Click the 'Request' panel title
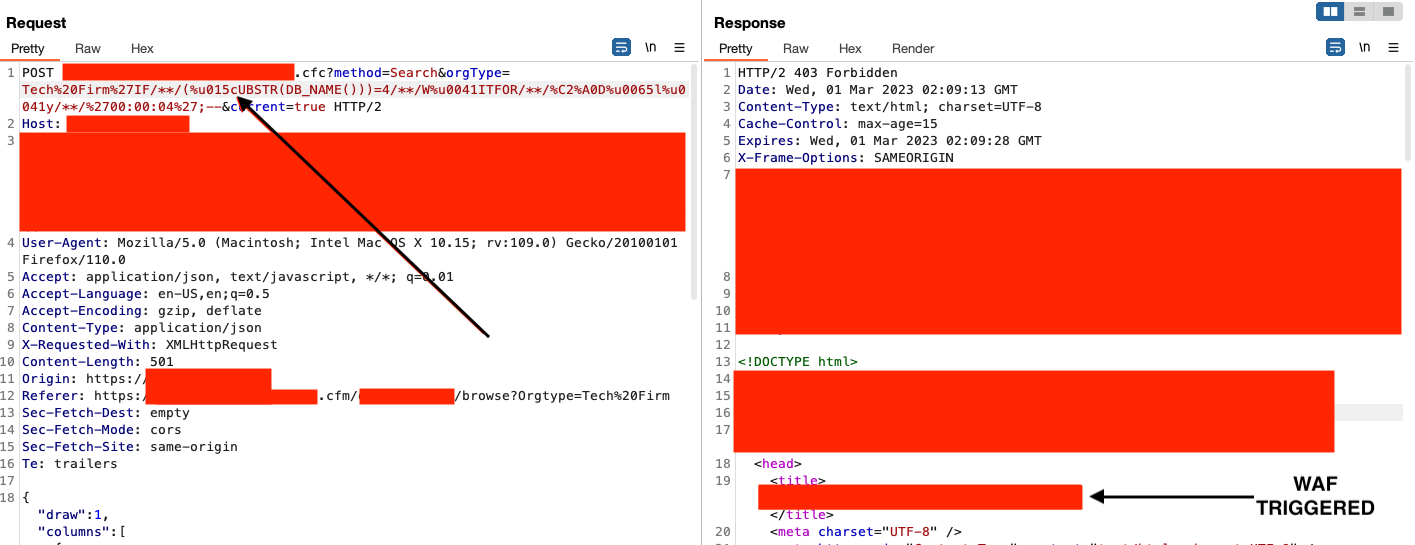This screenshot has width=1415, height=545. pyautogui.click(x=36, y=23)
